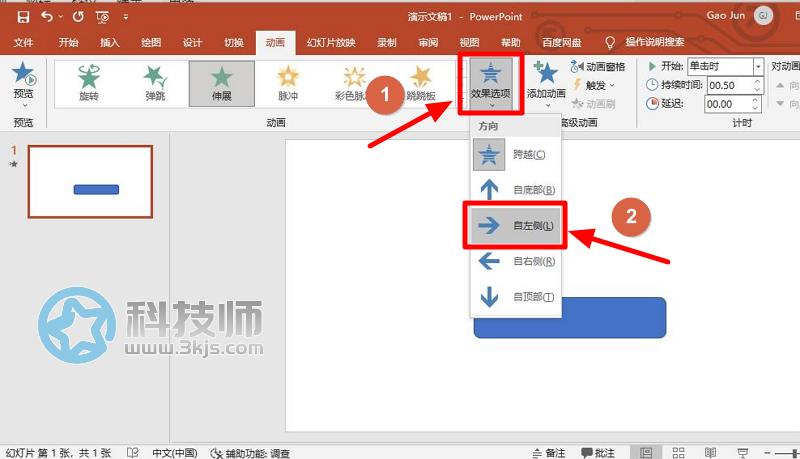Click the animation star marker beside slide 1
Viewport: 800px width, 459px height.
(x=14, y=164)
